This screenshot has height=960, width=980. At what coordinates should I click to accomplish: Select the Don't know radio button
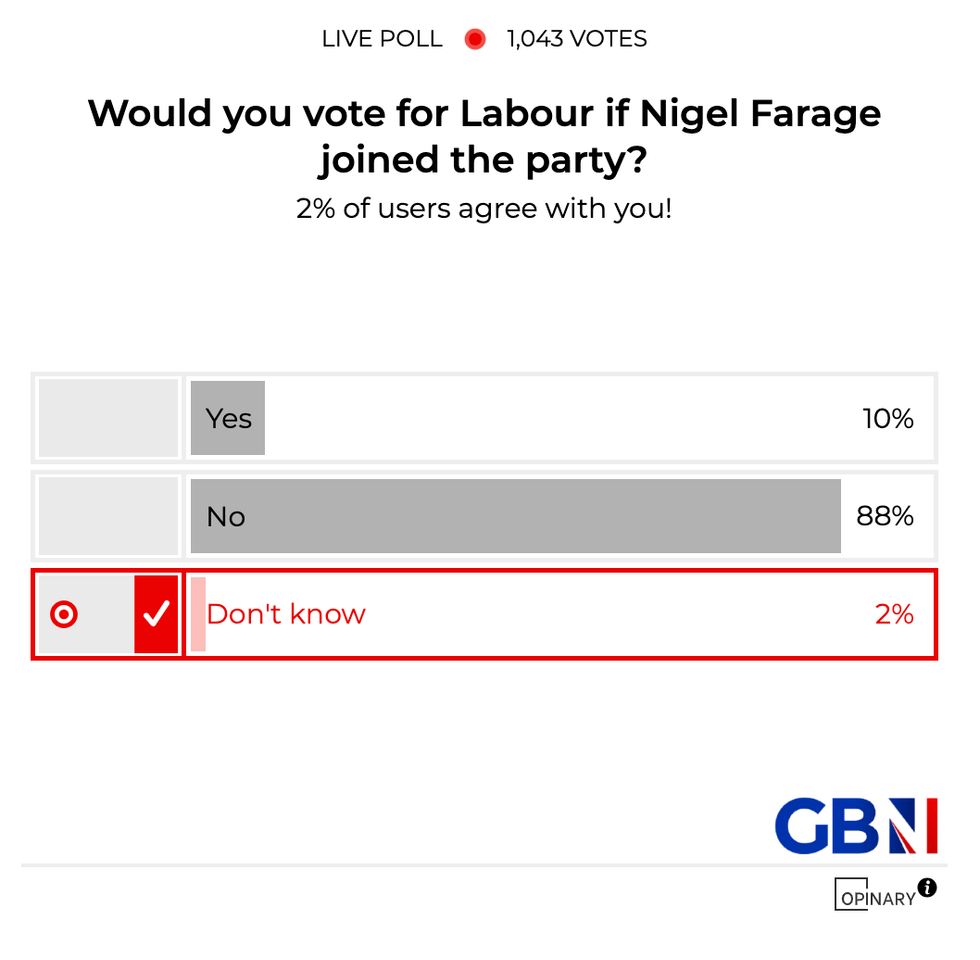tap(64, 615)
